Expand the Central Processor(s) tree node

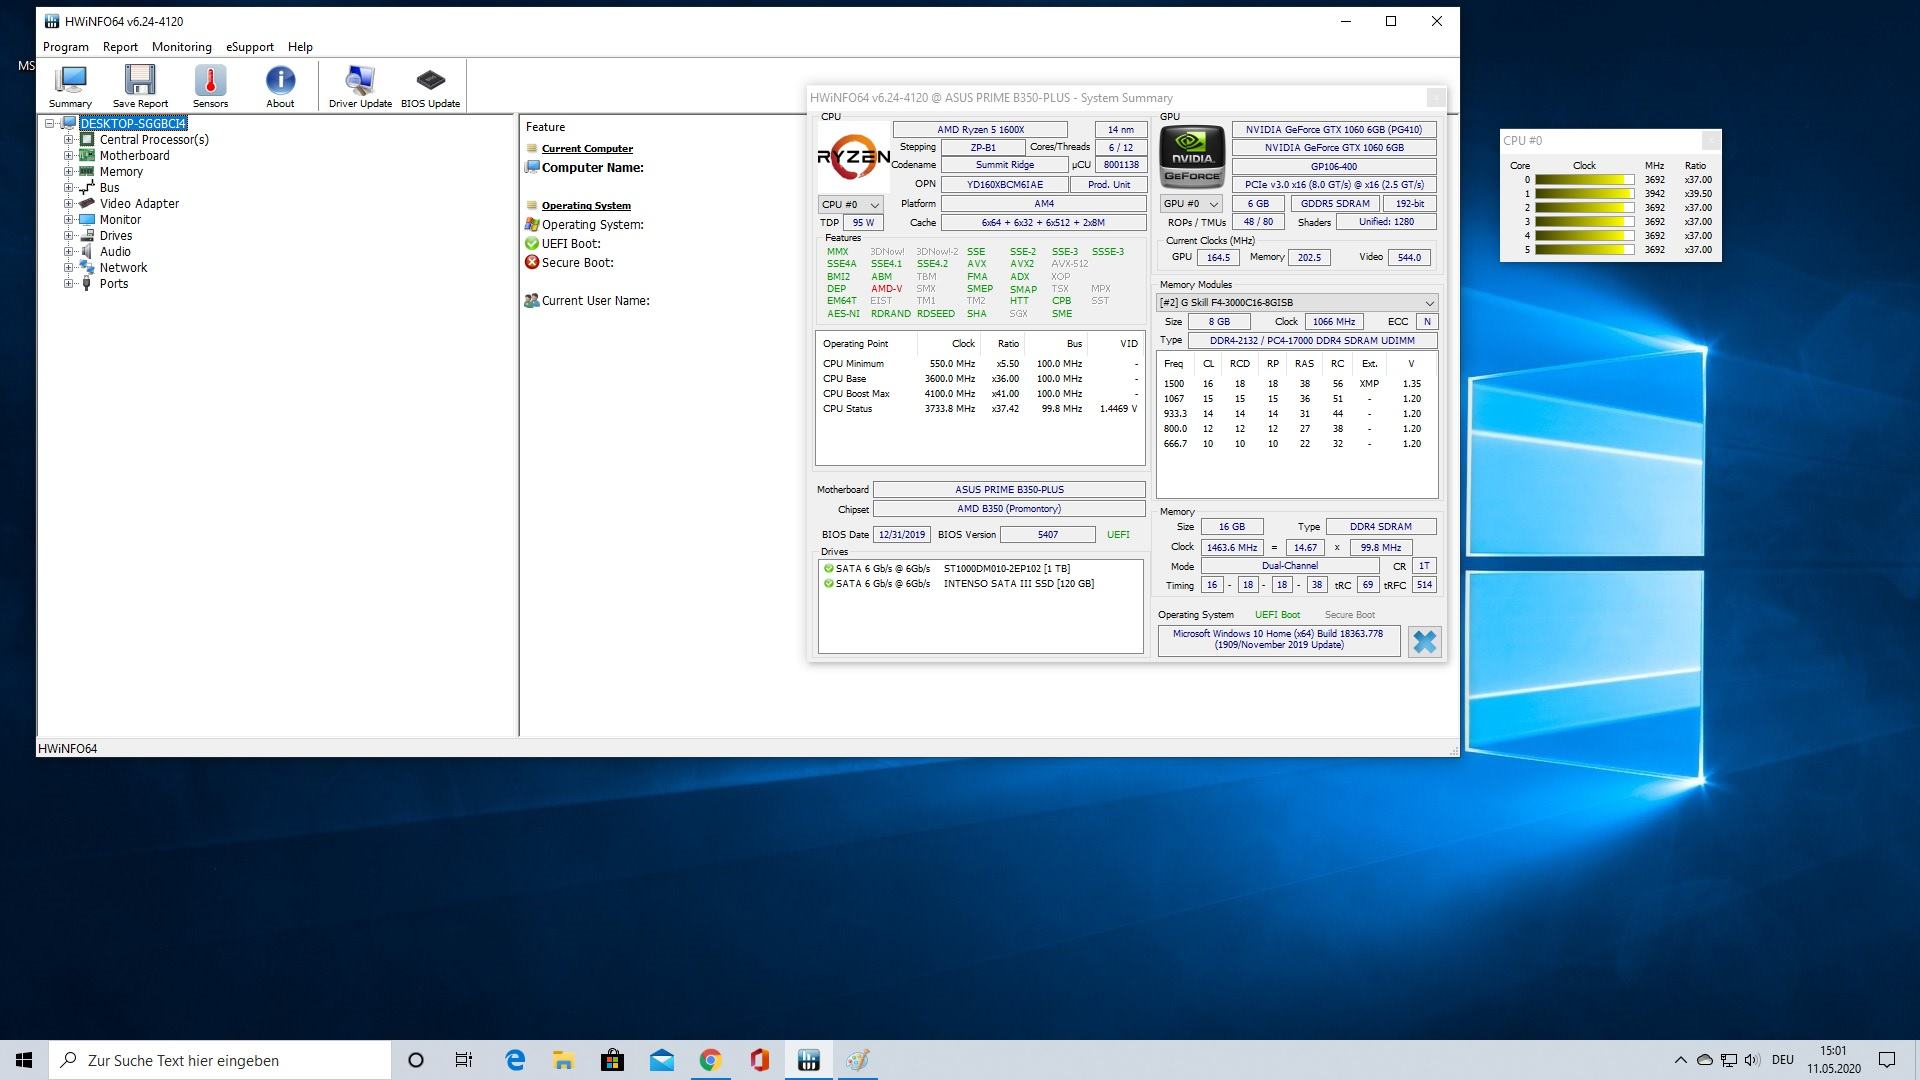click(68, 140)
